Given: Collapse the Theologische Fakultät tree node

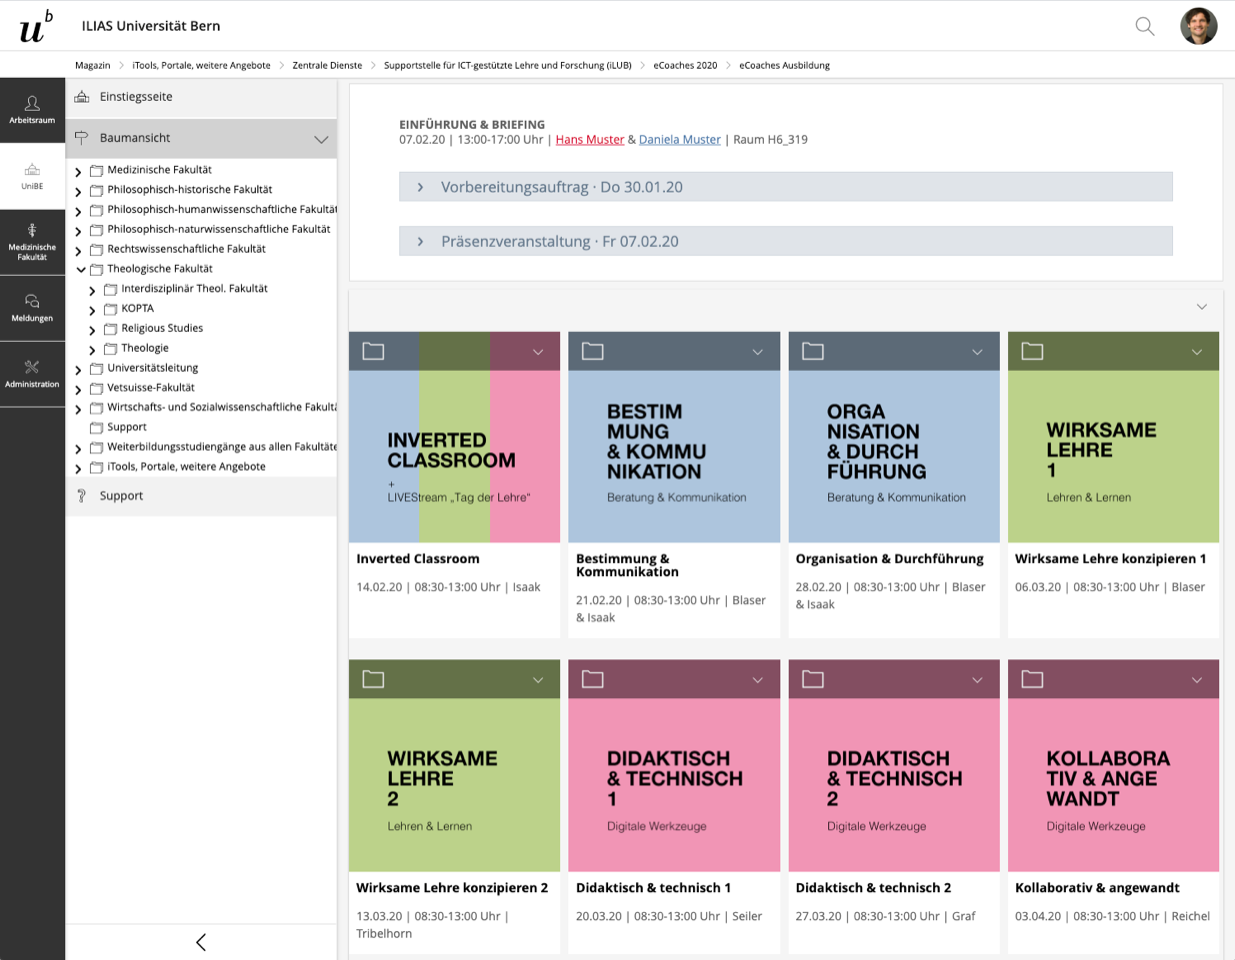Looking at the screenshot, I should 81,269.
